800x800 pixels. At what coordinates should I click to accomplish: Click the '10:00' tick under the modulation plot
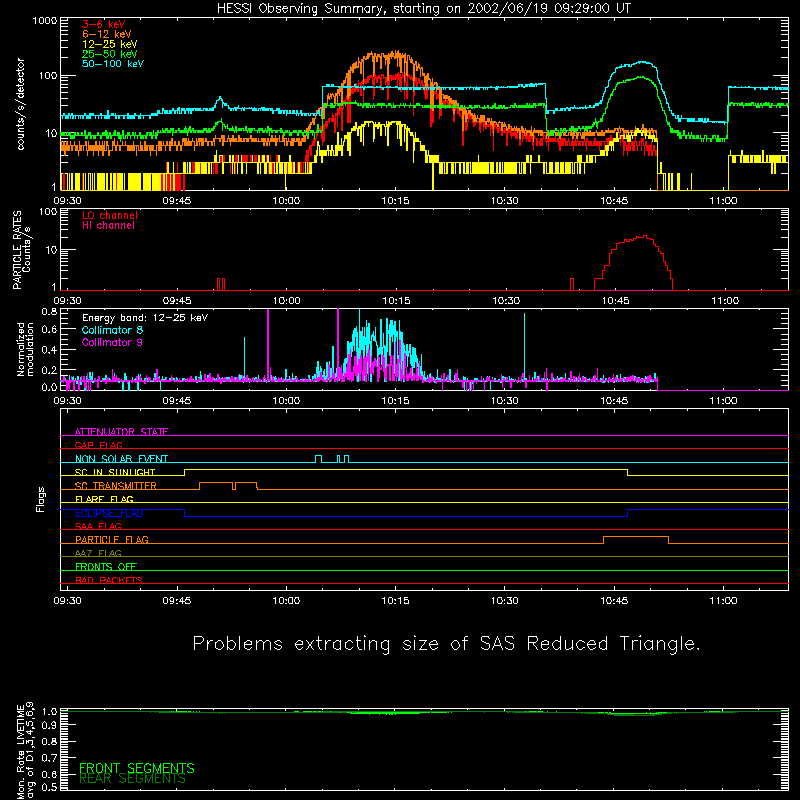pos(286,401)
